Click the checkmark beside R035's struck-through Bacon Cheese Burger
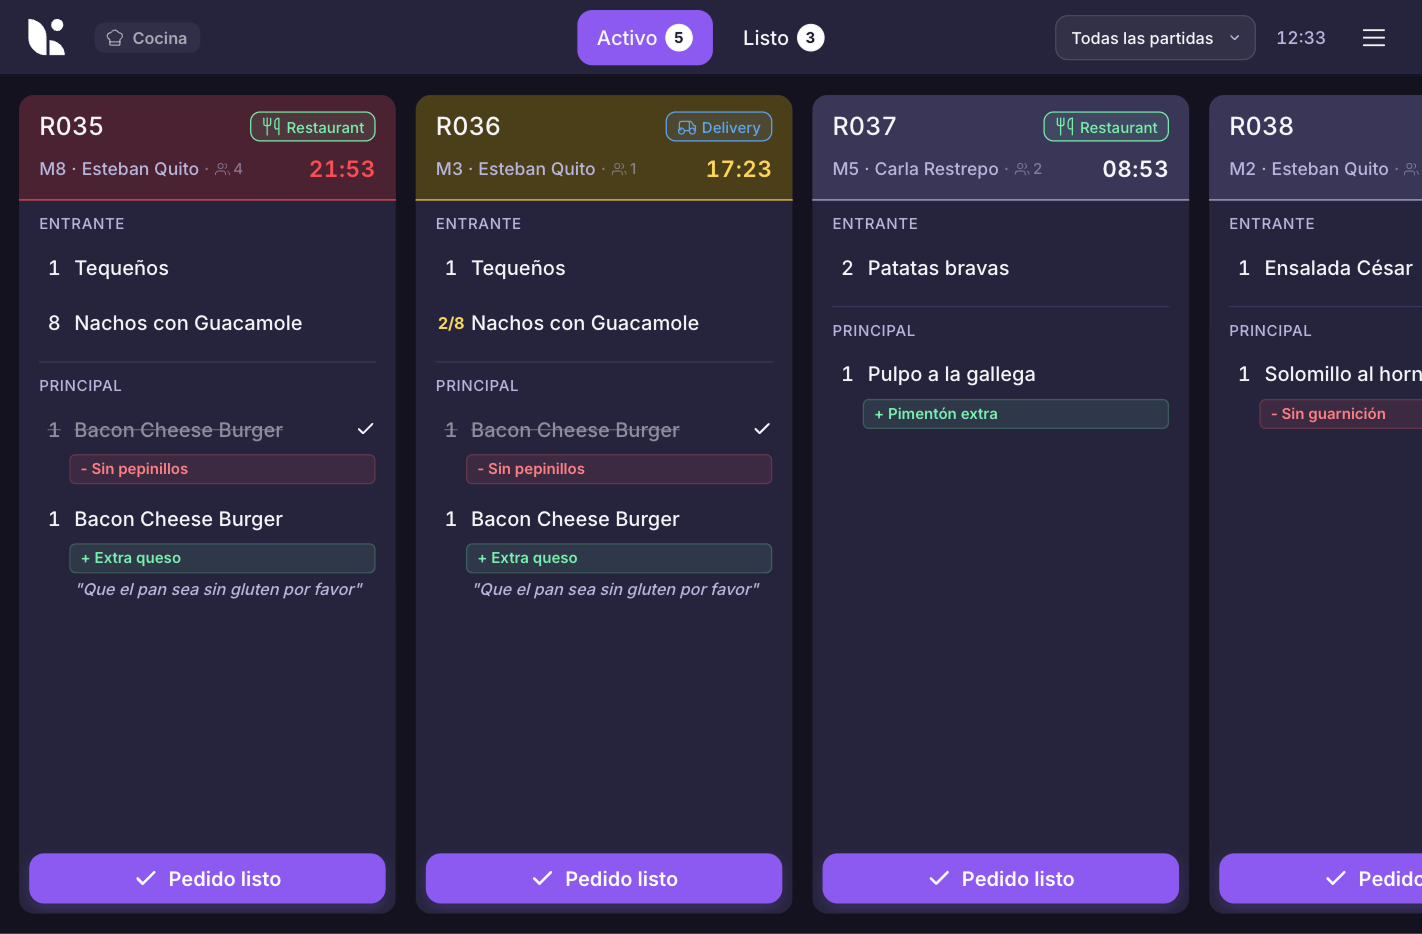Image resolution: width=1422 pixels, height=934 pixels. point(366,429)
